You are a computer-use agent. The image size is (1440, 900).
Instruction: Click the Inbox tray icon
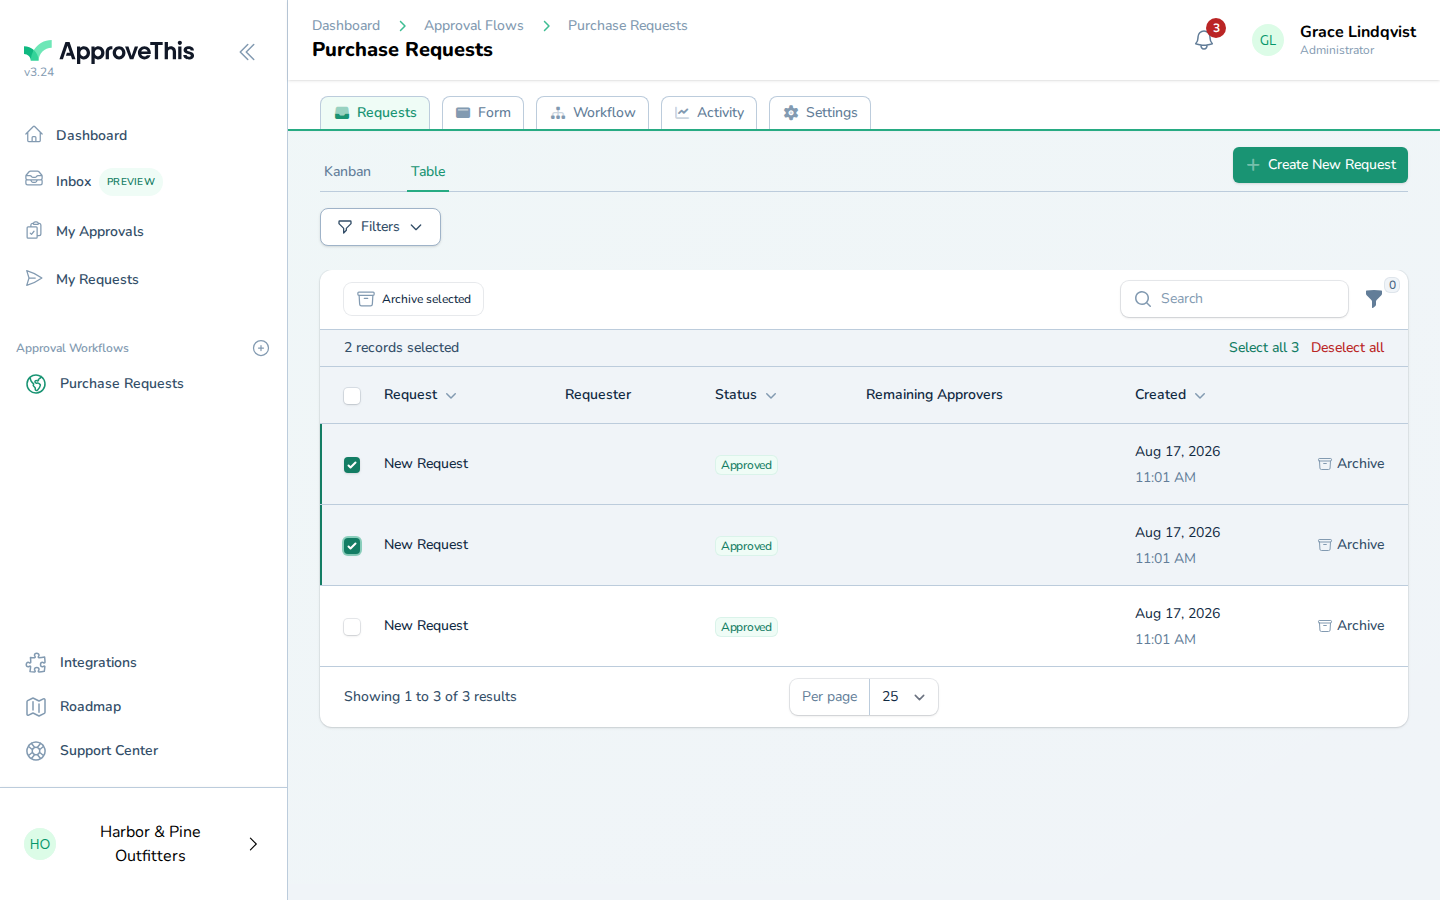[x=34, y=179]
